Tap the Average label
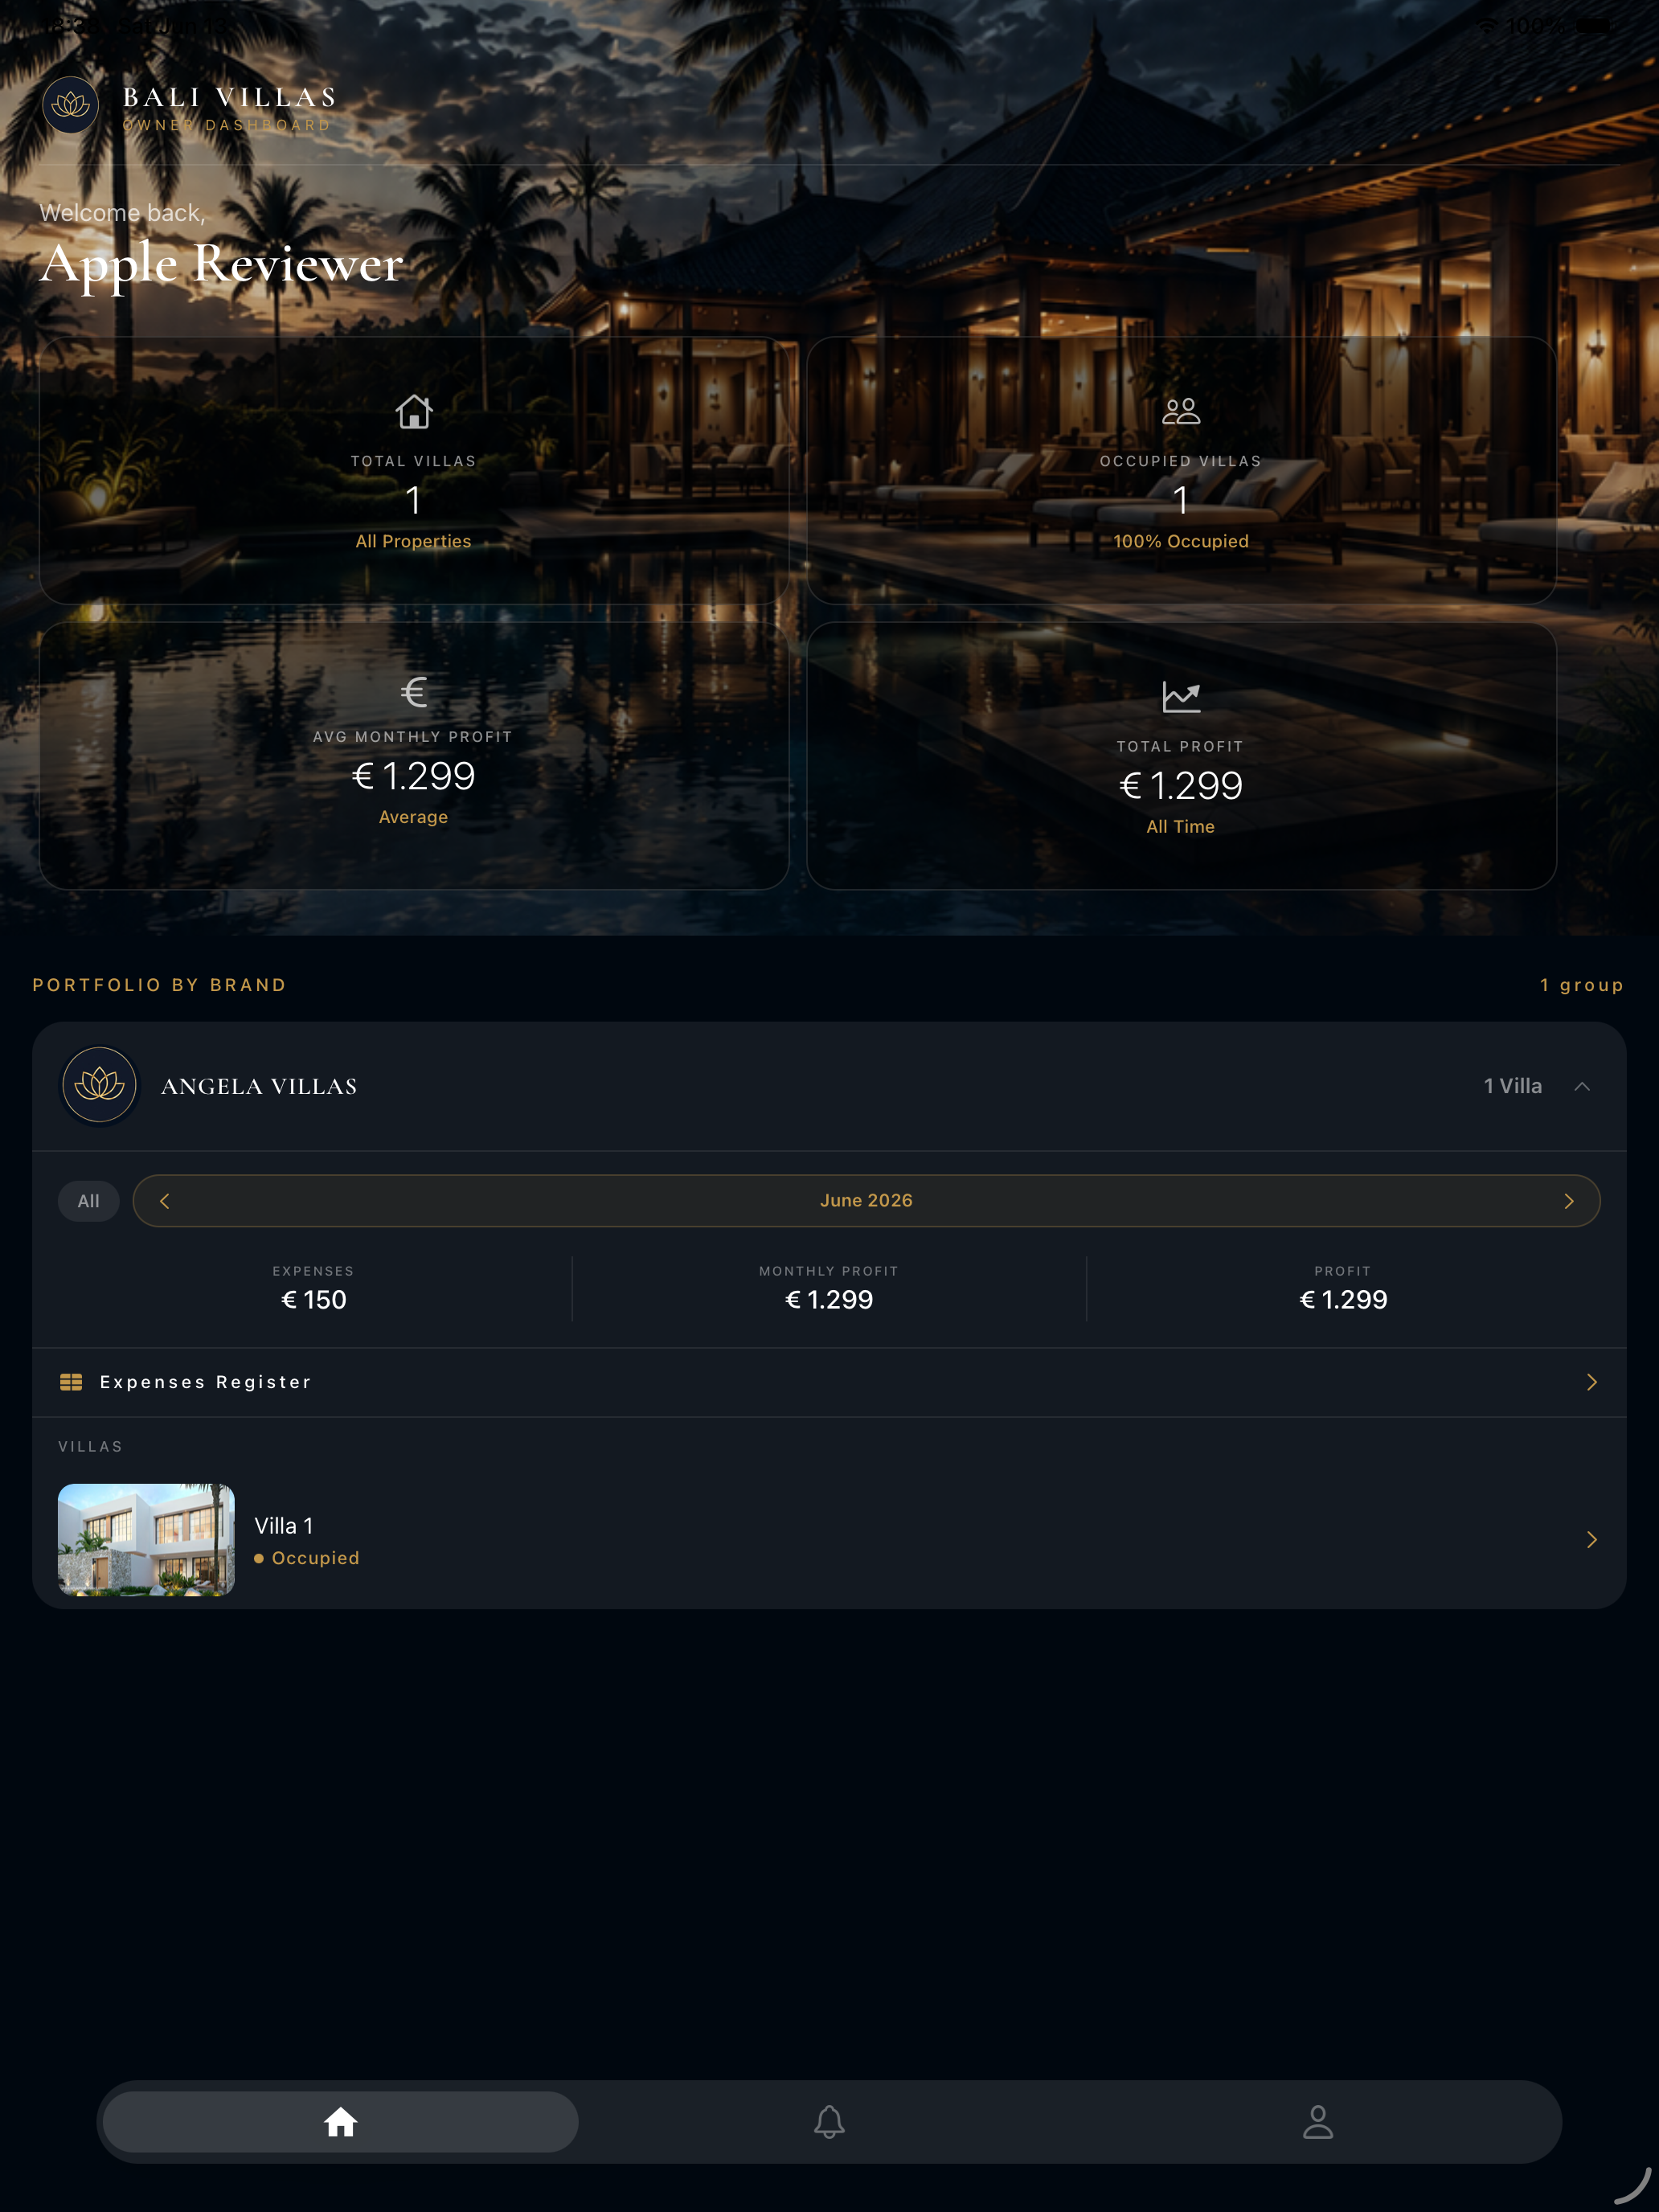The width and height of the screenshot is (1659, 2212). point(413,817)
